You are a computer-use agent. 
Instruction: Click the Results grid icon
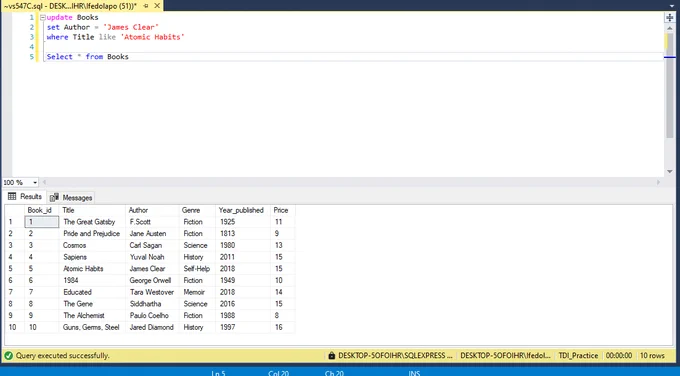tap(12, 196)
